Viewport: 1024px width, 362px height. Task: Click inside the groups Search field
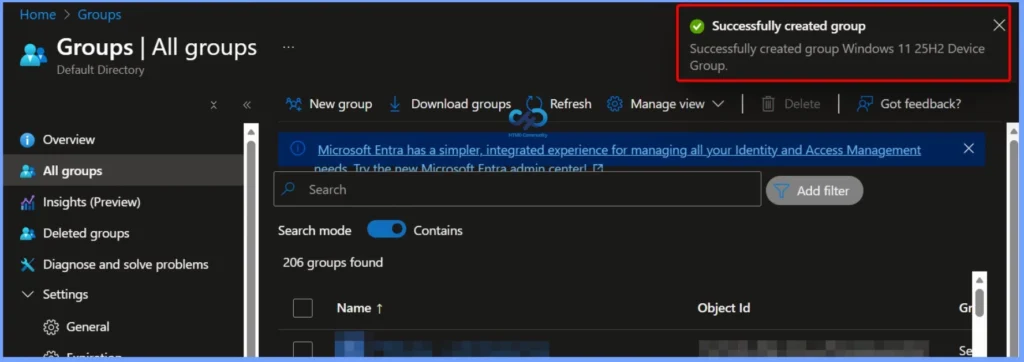pyautogui.click(x=517, y=189)
